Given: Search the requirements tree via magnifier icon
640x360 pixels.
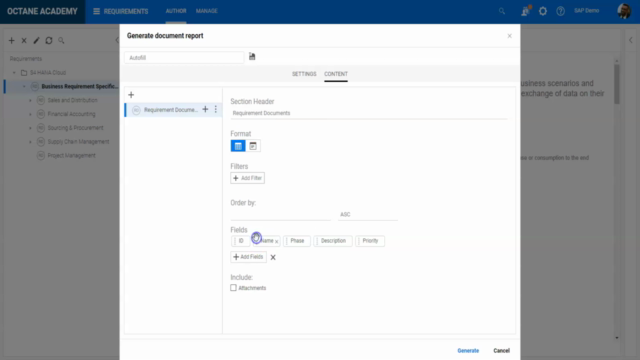Looking at the screenshot, I should [61, 40].
